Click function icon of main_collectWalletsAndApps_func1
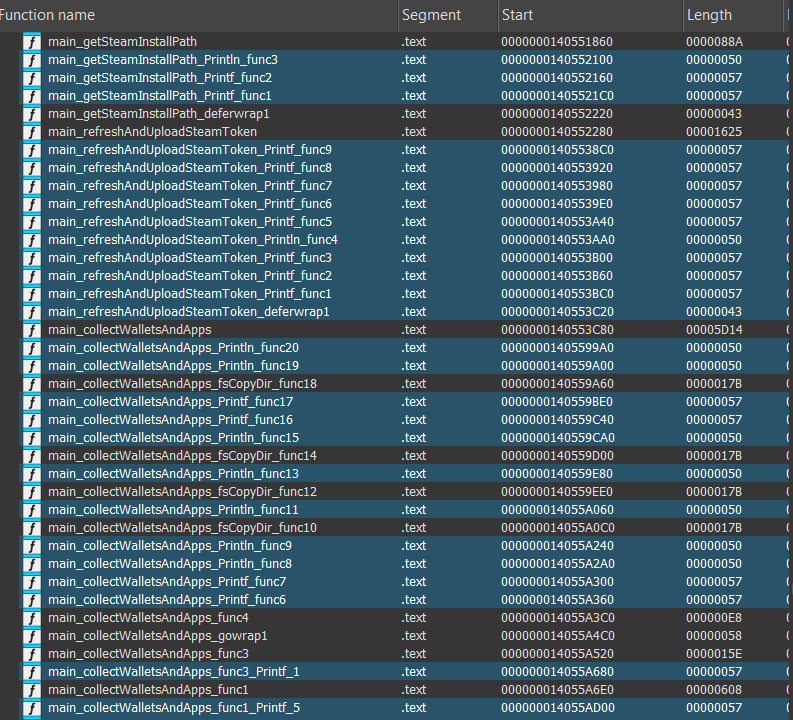Screen dimensions: 793x720 click(x=32, y=690)
